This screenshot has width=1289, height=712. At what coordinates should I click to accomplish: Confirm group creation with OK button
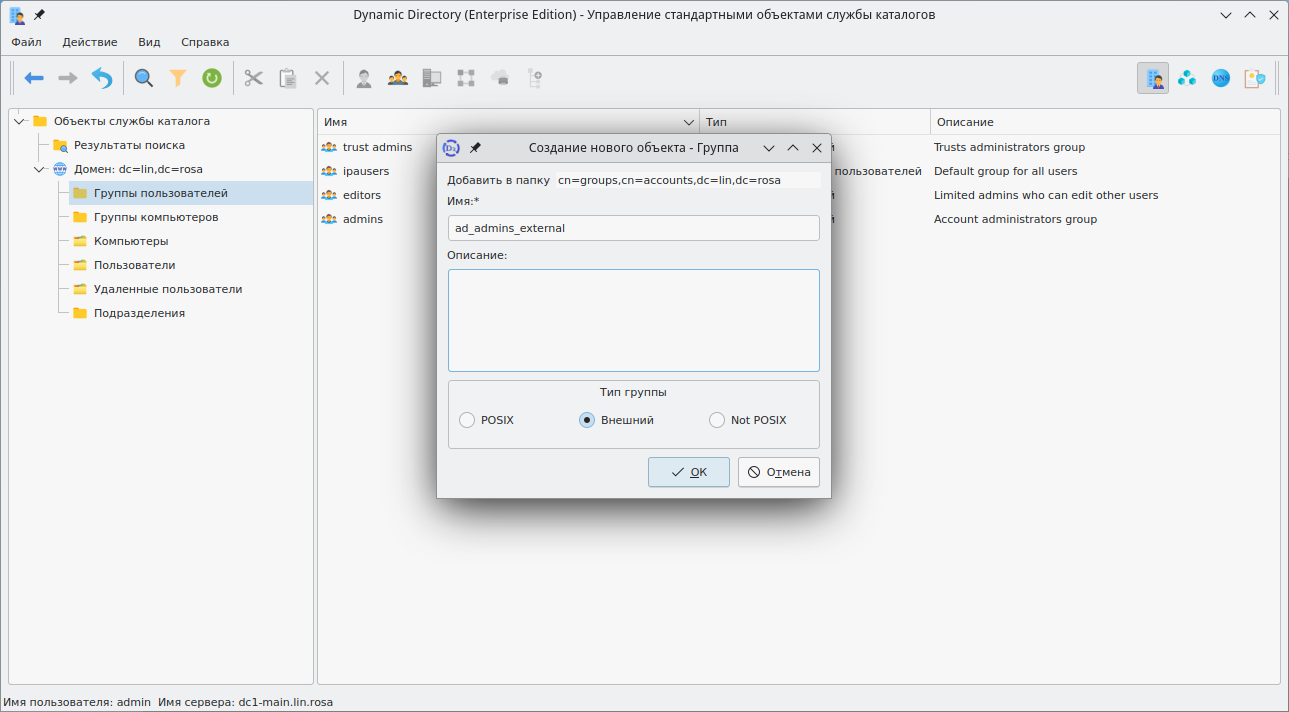(x=688, y=472)
